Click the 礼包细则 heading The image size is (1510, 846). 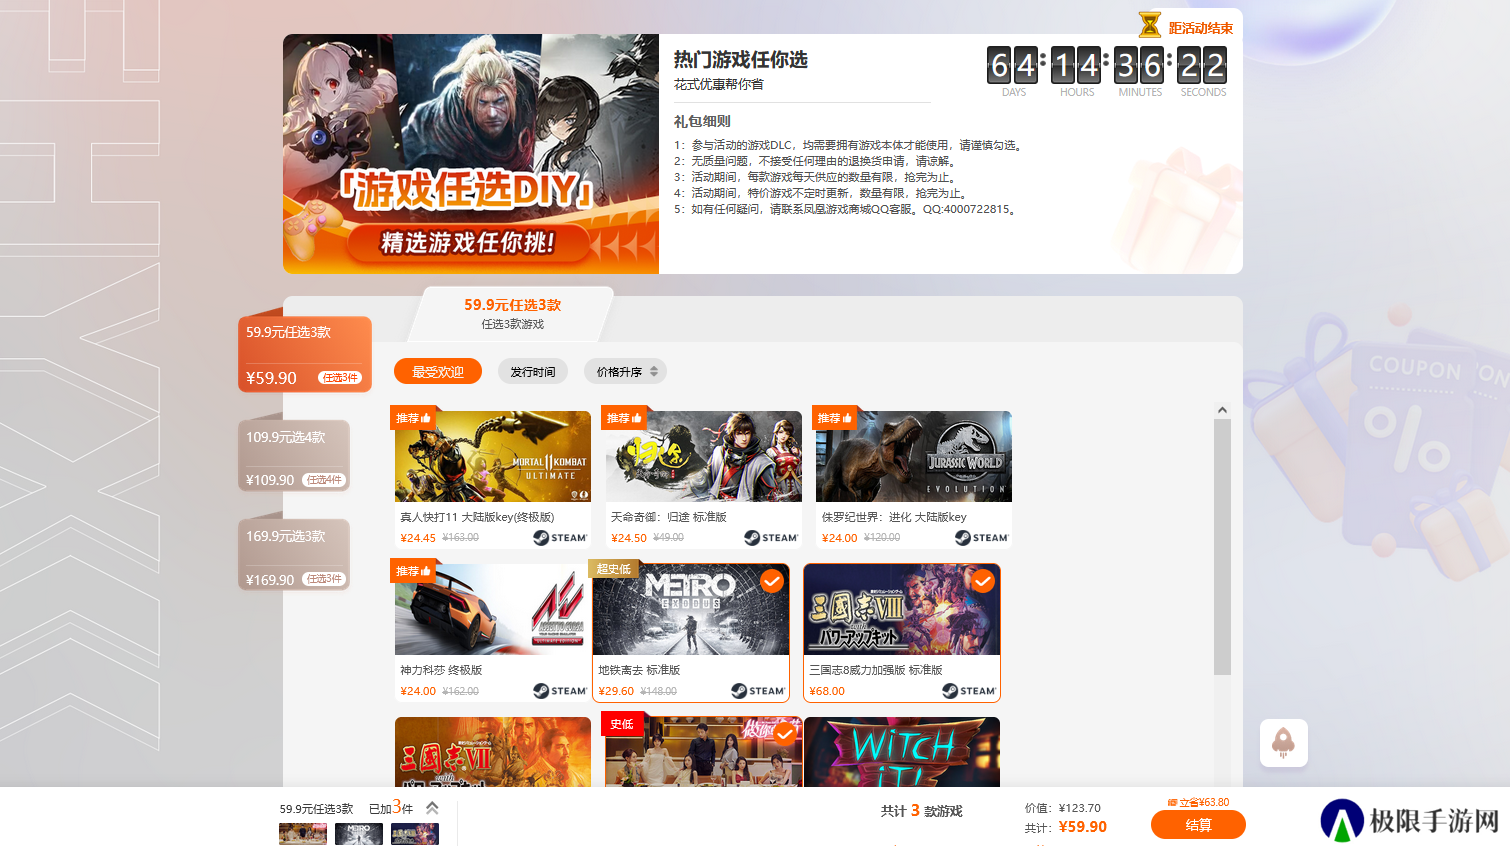click(702, 121)
